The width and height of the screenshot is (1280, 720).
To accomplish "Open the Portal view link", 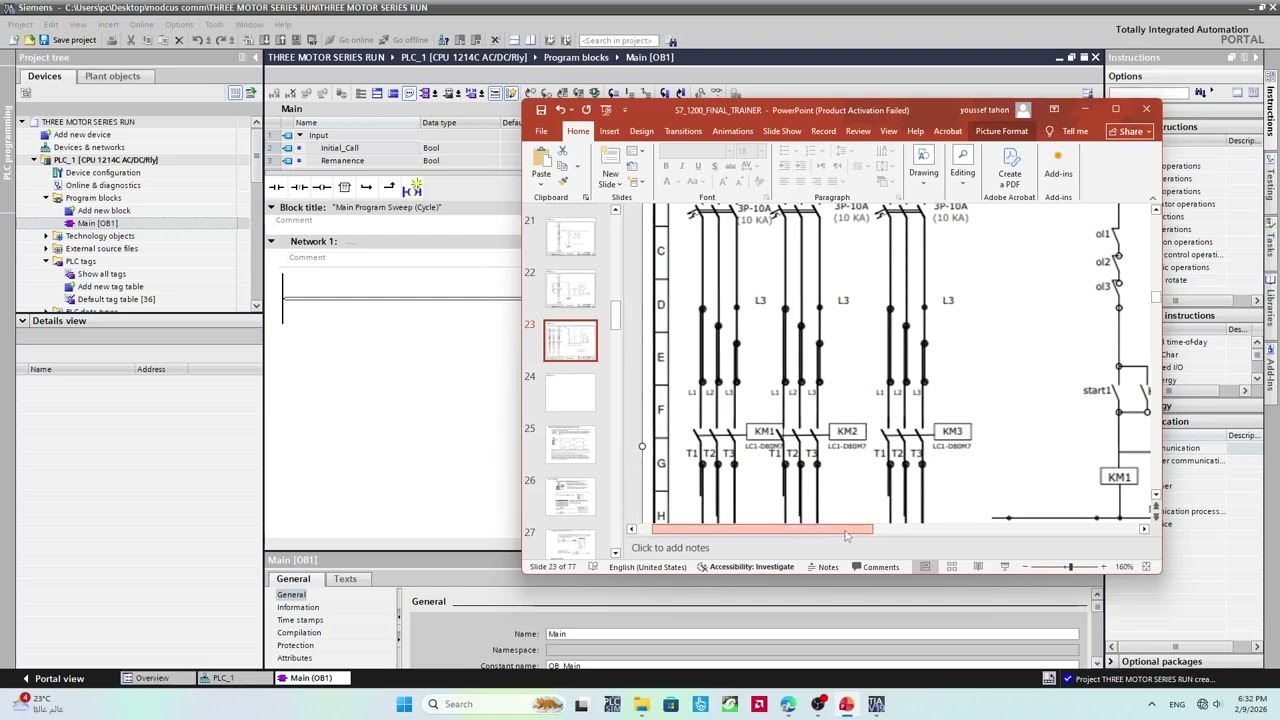I will (x=52, y=679).
